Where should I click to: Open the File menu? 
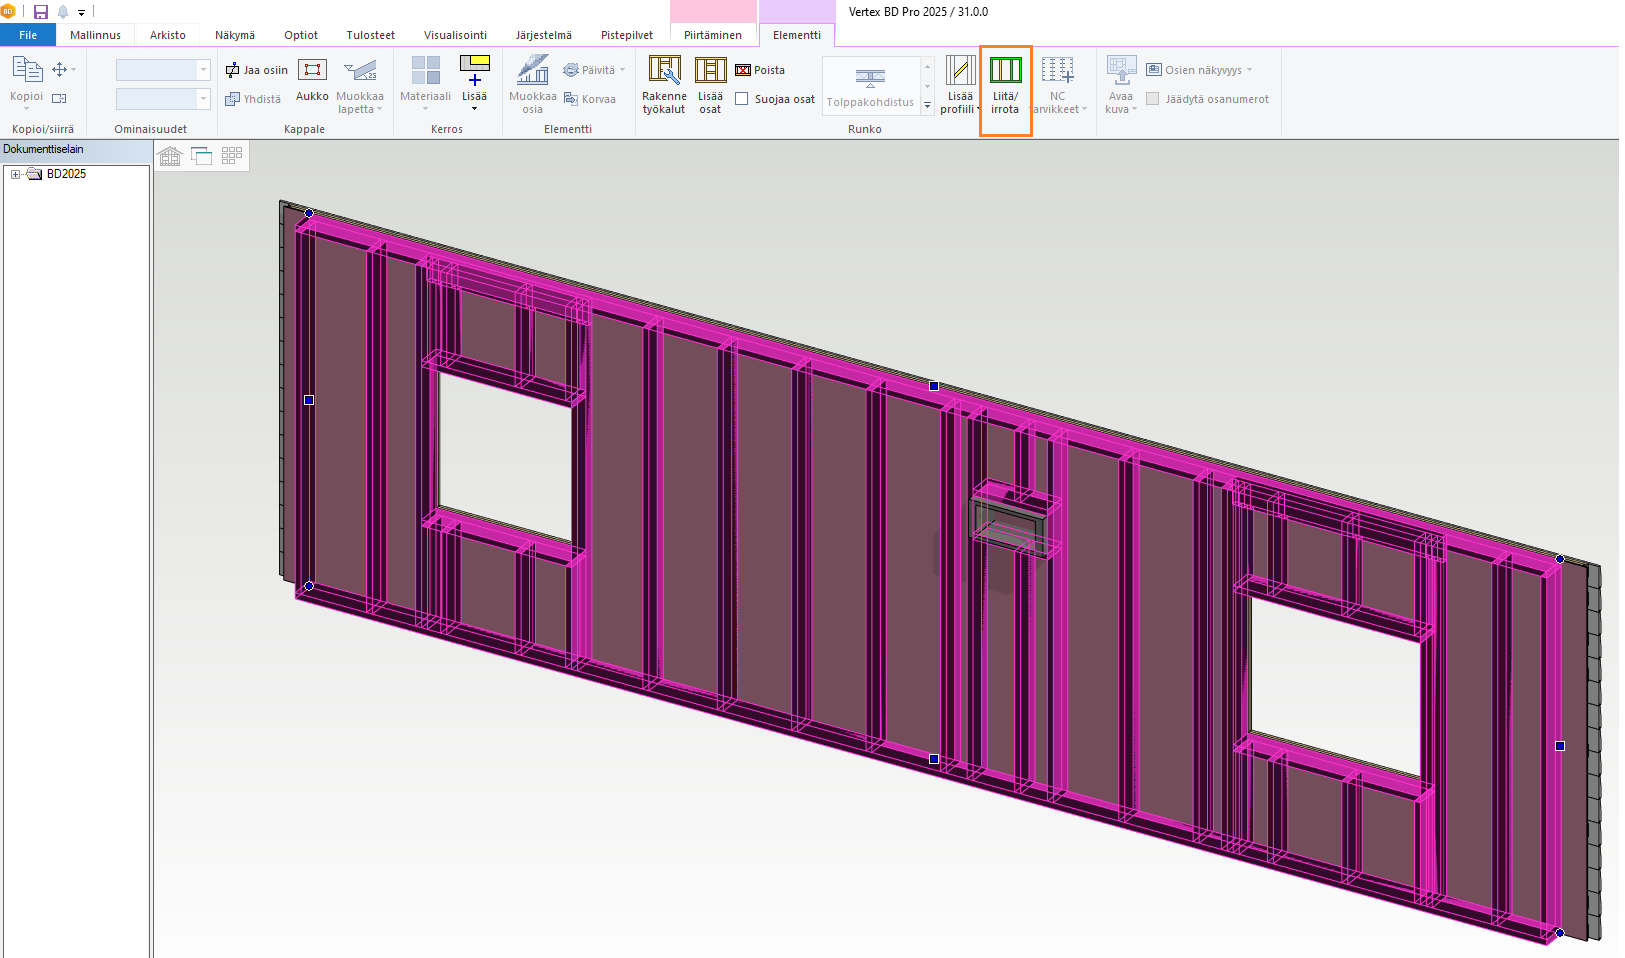28,35
